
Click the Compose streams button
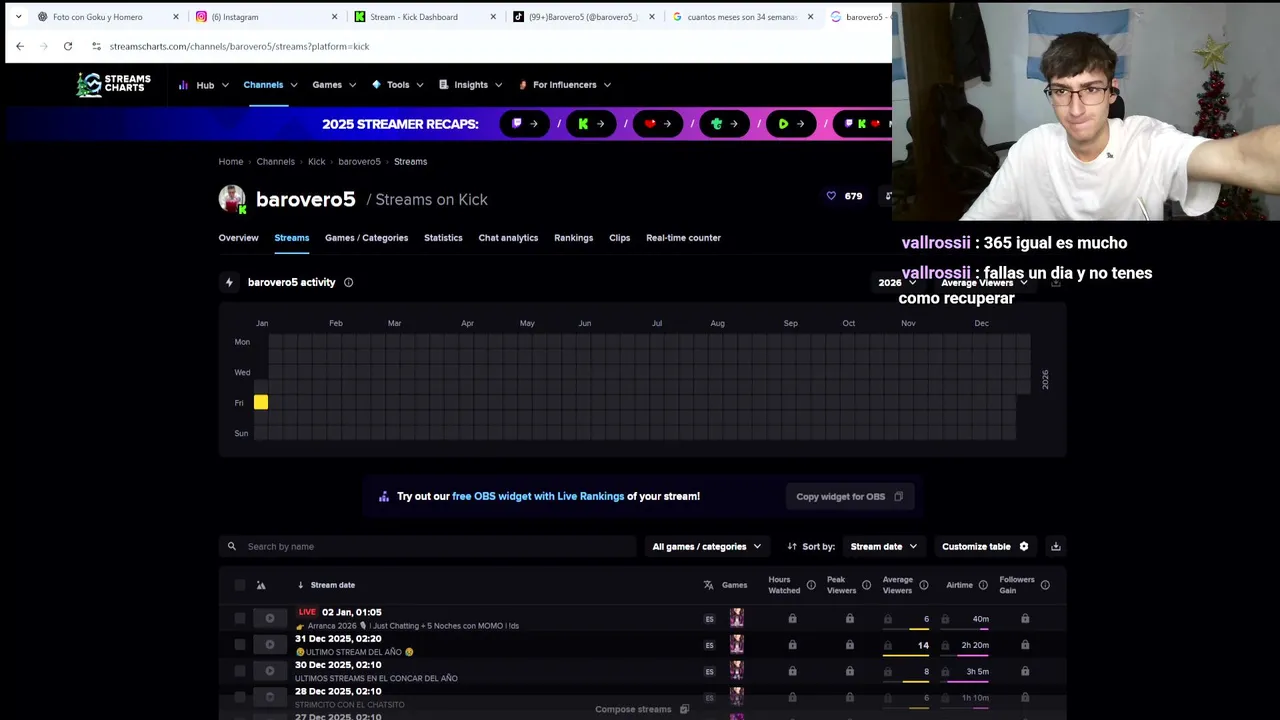pos(642,709)
